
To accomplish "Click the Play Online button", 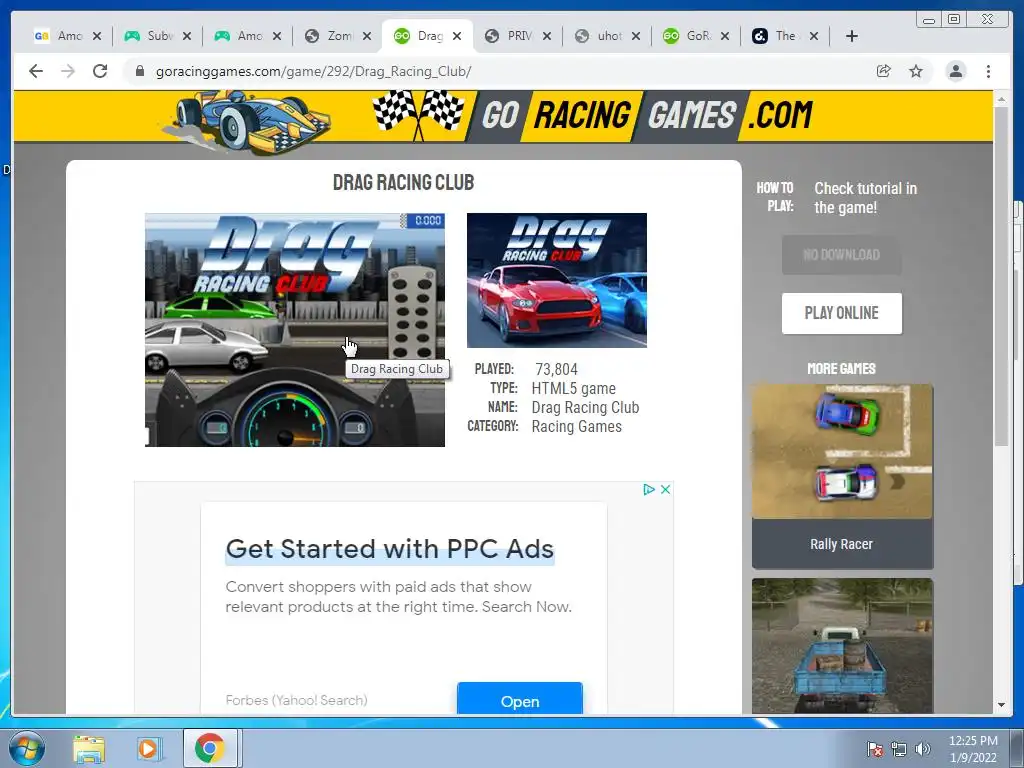I will pyautogui.click(x=842, y=313).
